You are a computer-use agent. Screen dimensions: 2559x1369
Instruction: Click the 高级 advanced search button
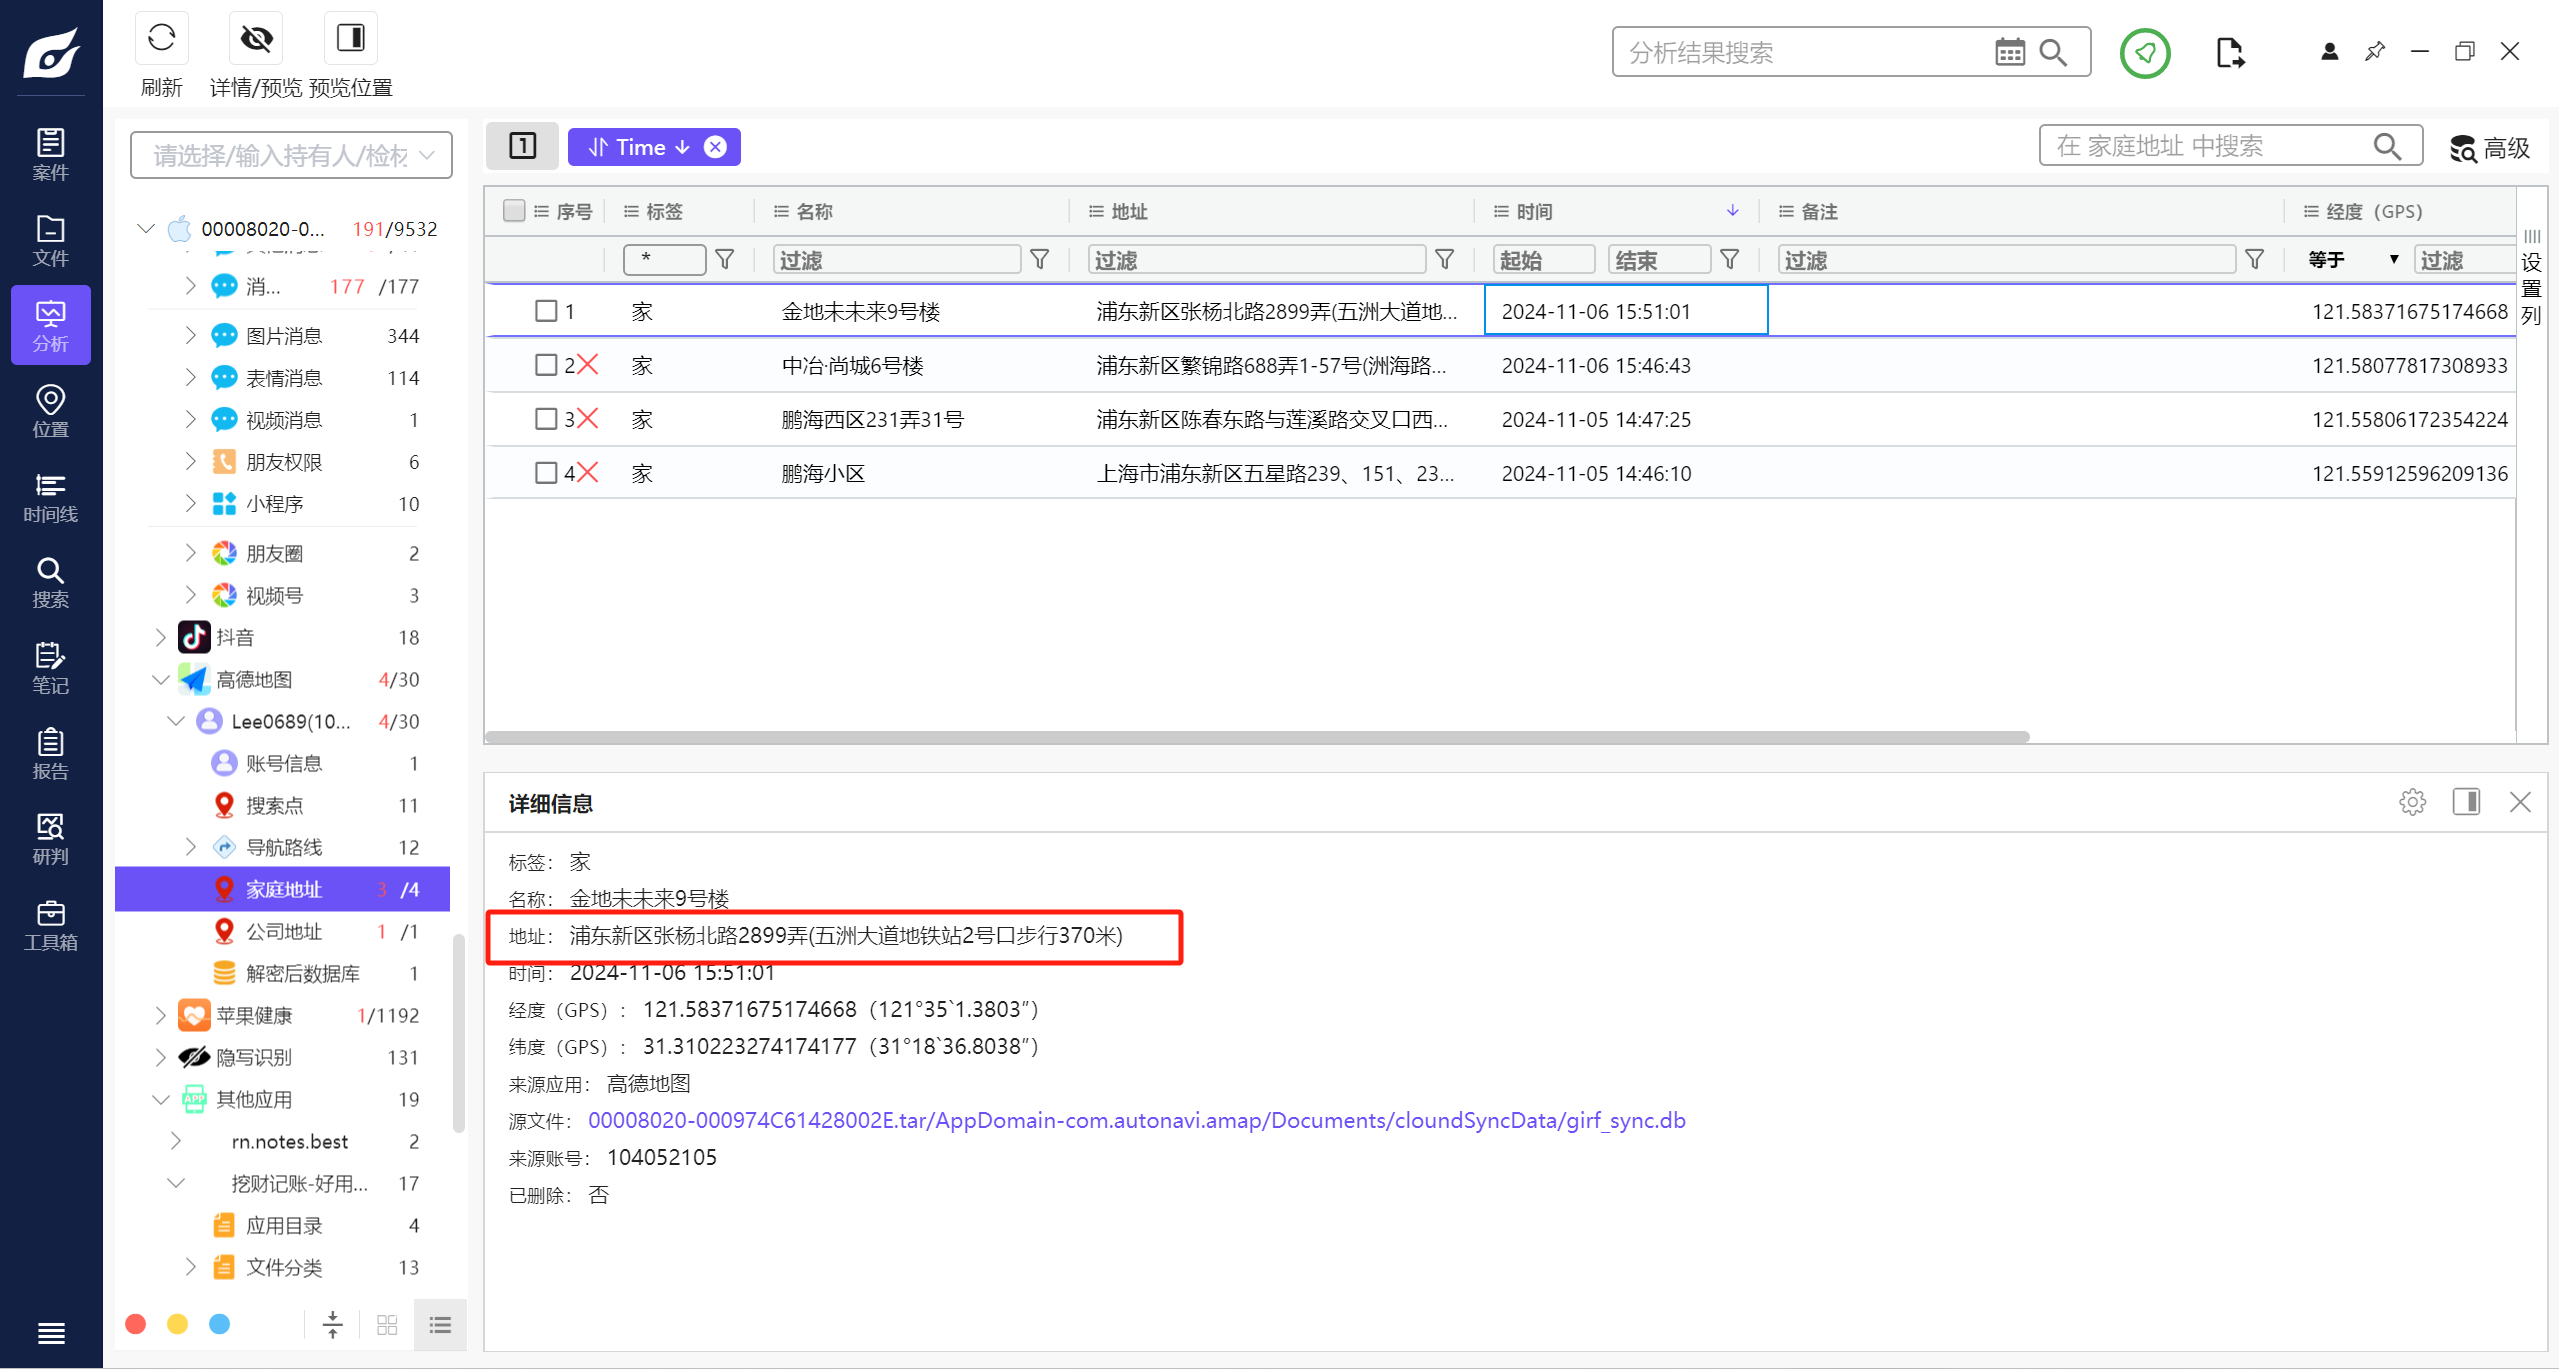(2490, 148)
